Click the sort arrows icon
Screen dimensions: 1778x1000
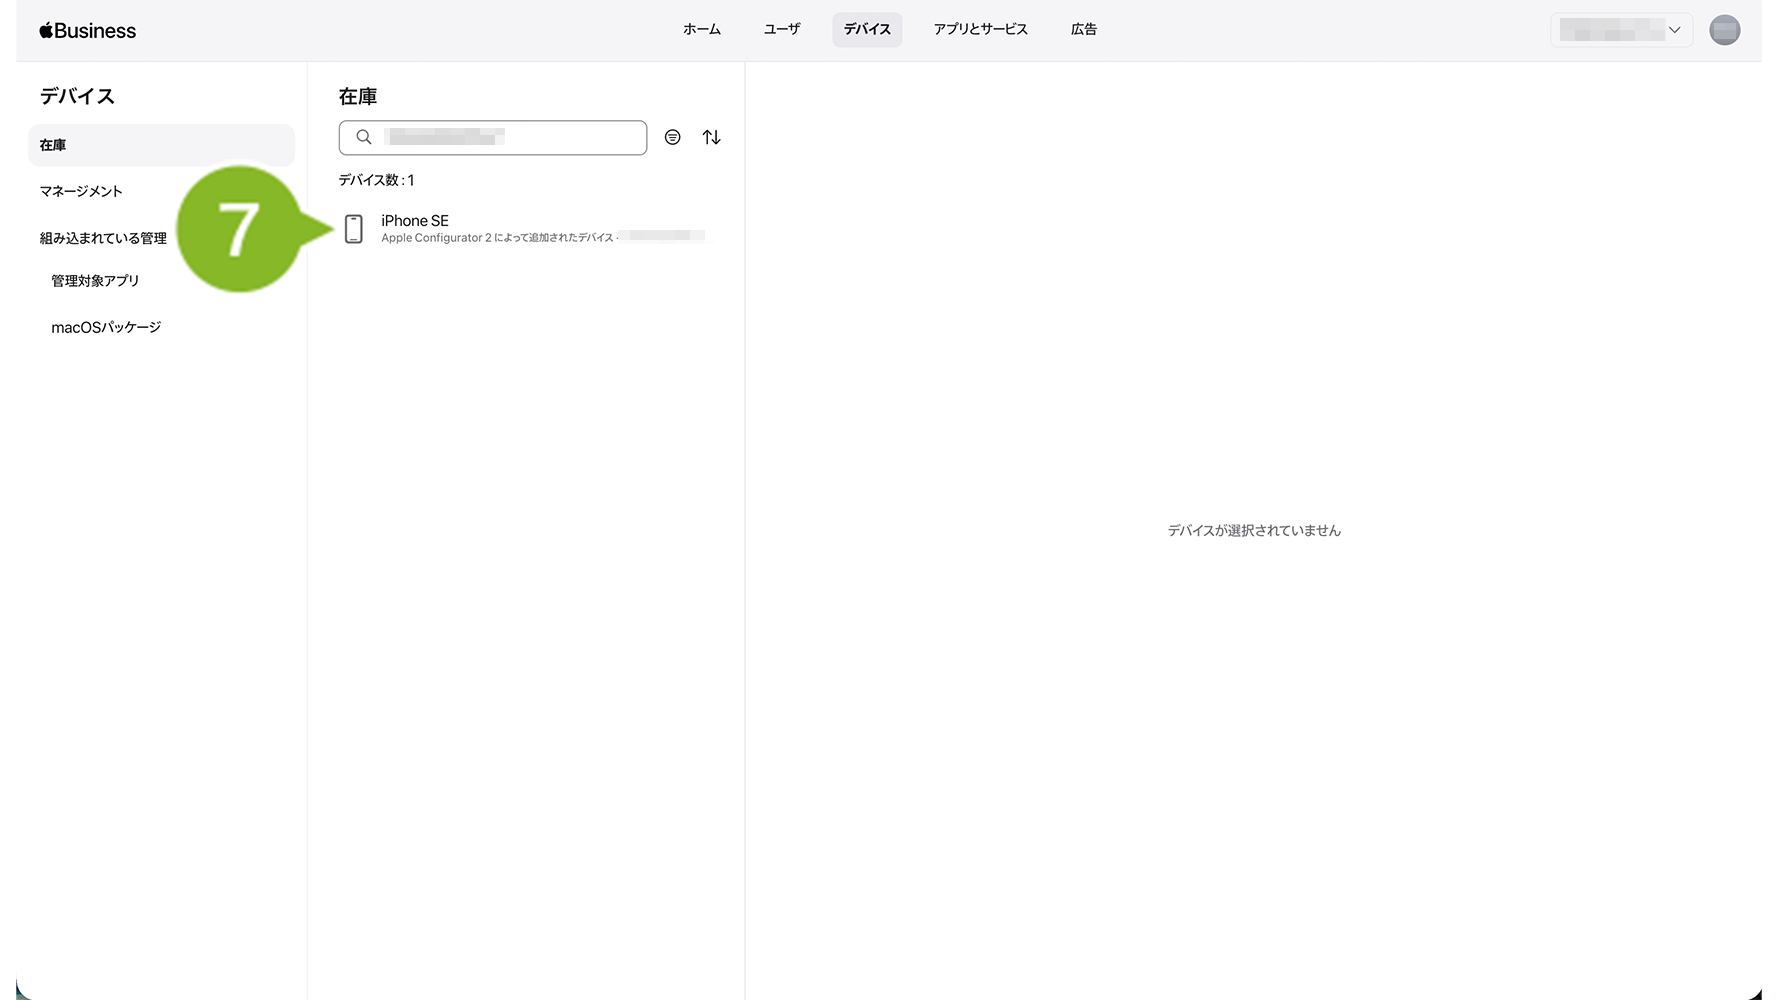pos(711,138)
